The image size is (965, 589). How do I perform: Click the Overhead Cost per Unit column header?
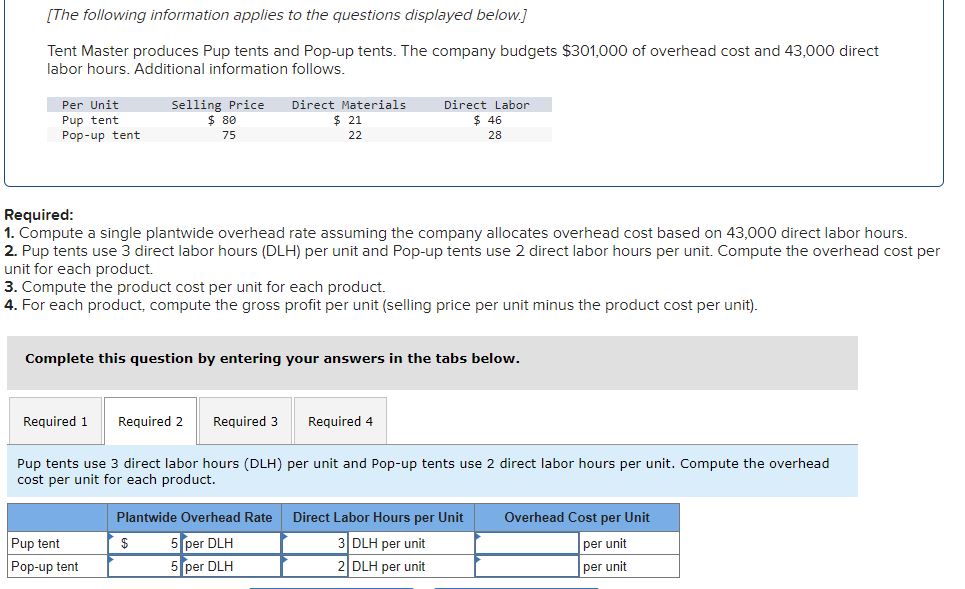(578, 517)
